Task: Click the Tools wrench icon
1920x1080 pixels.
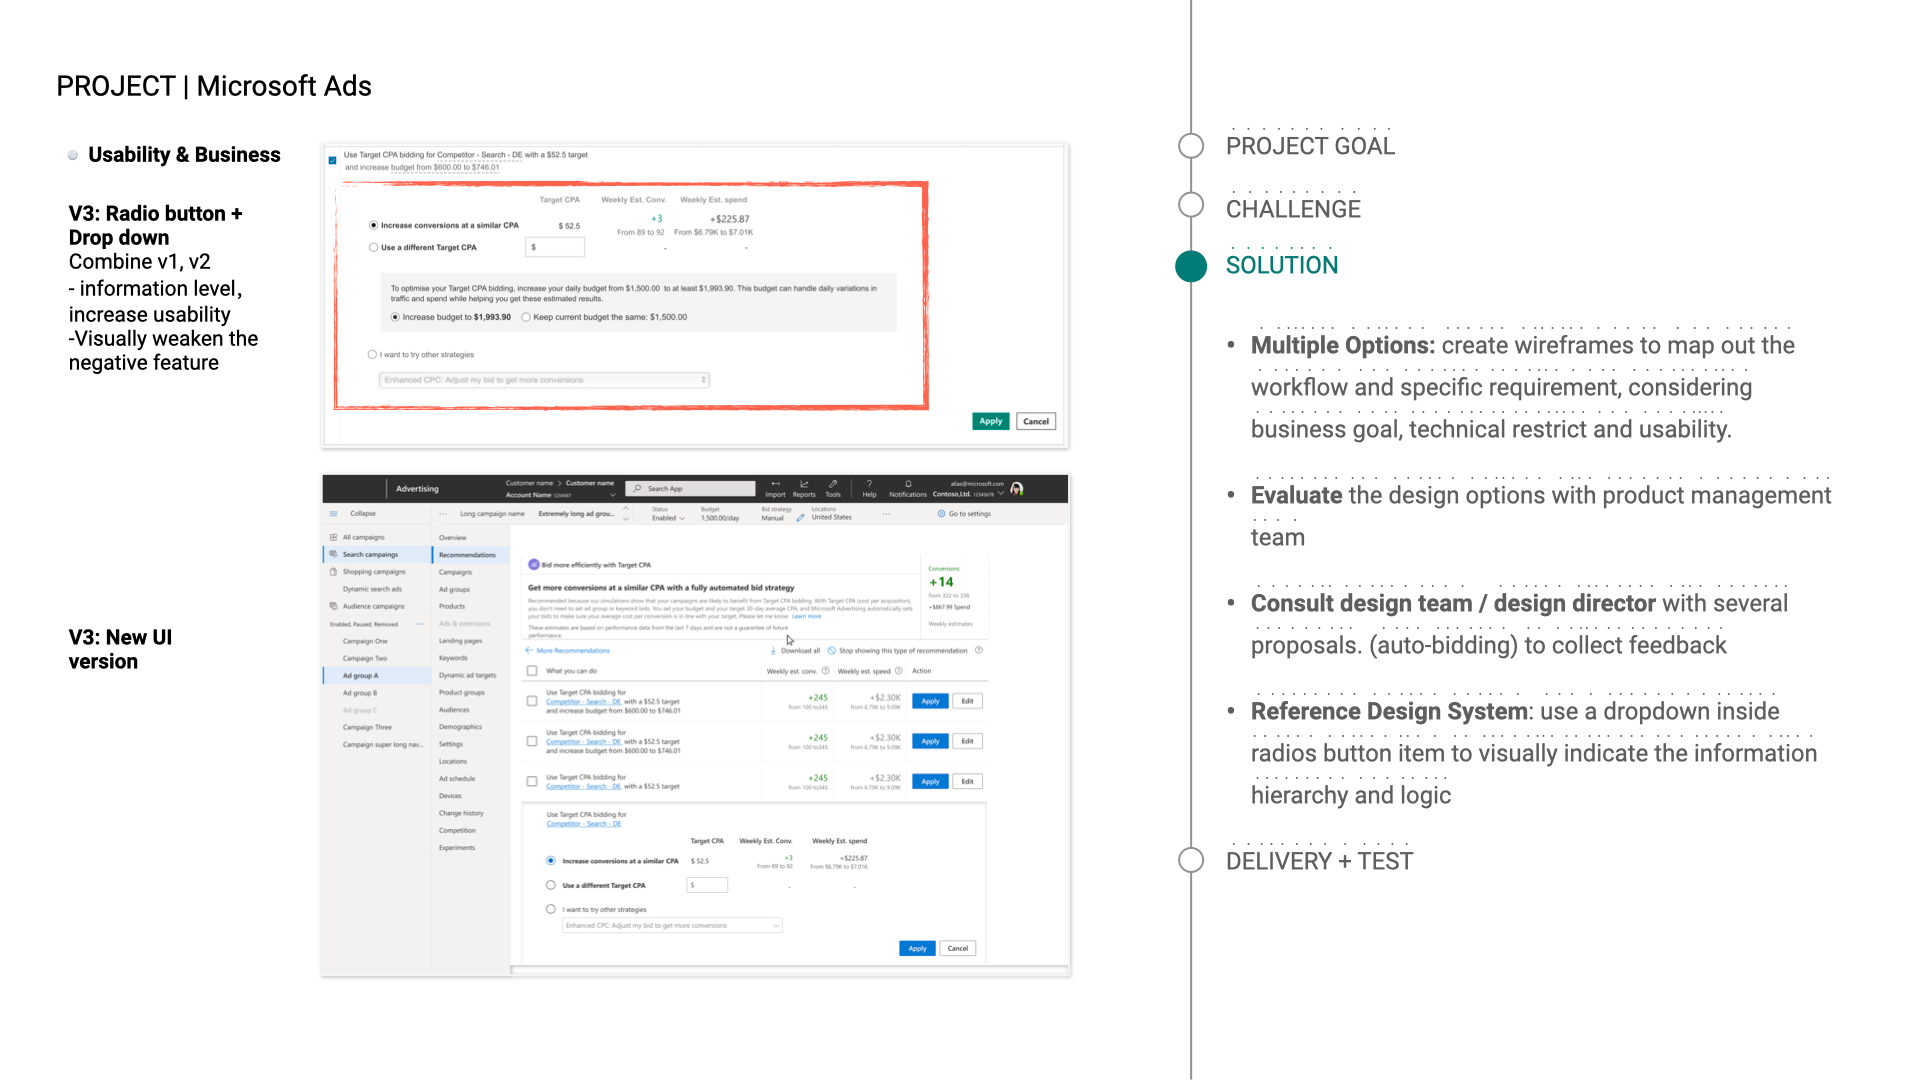Action: pos(833,484)
